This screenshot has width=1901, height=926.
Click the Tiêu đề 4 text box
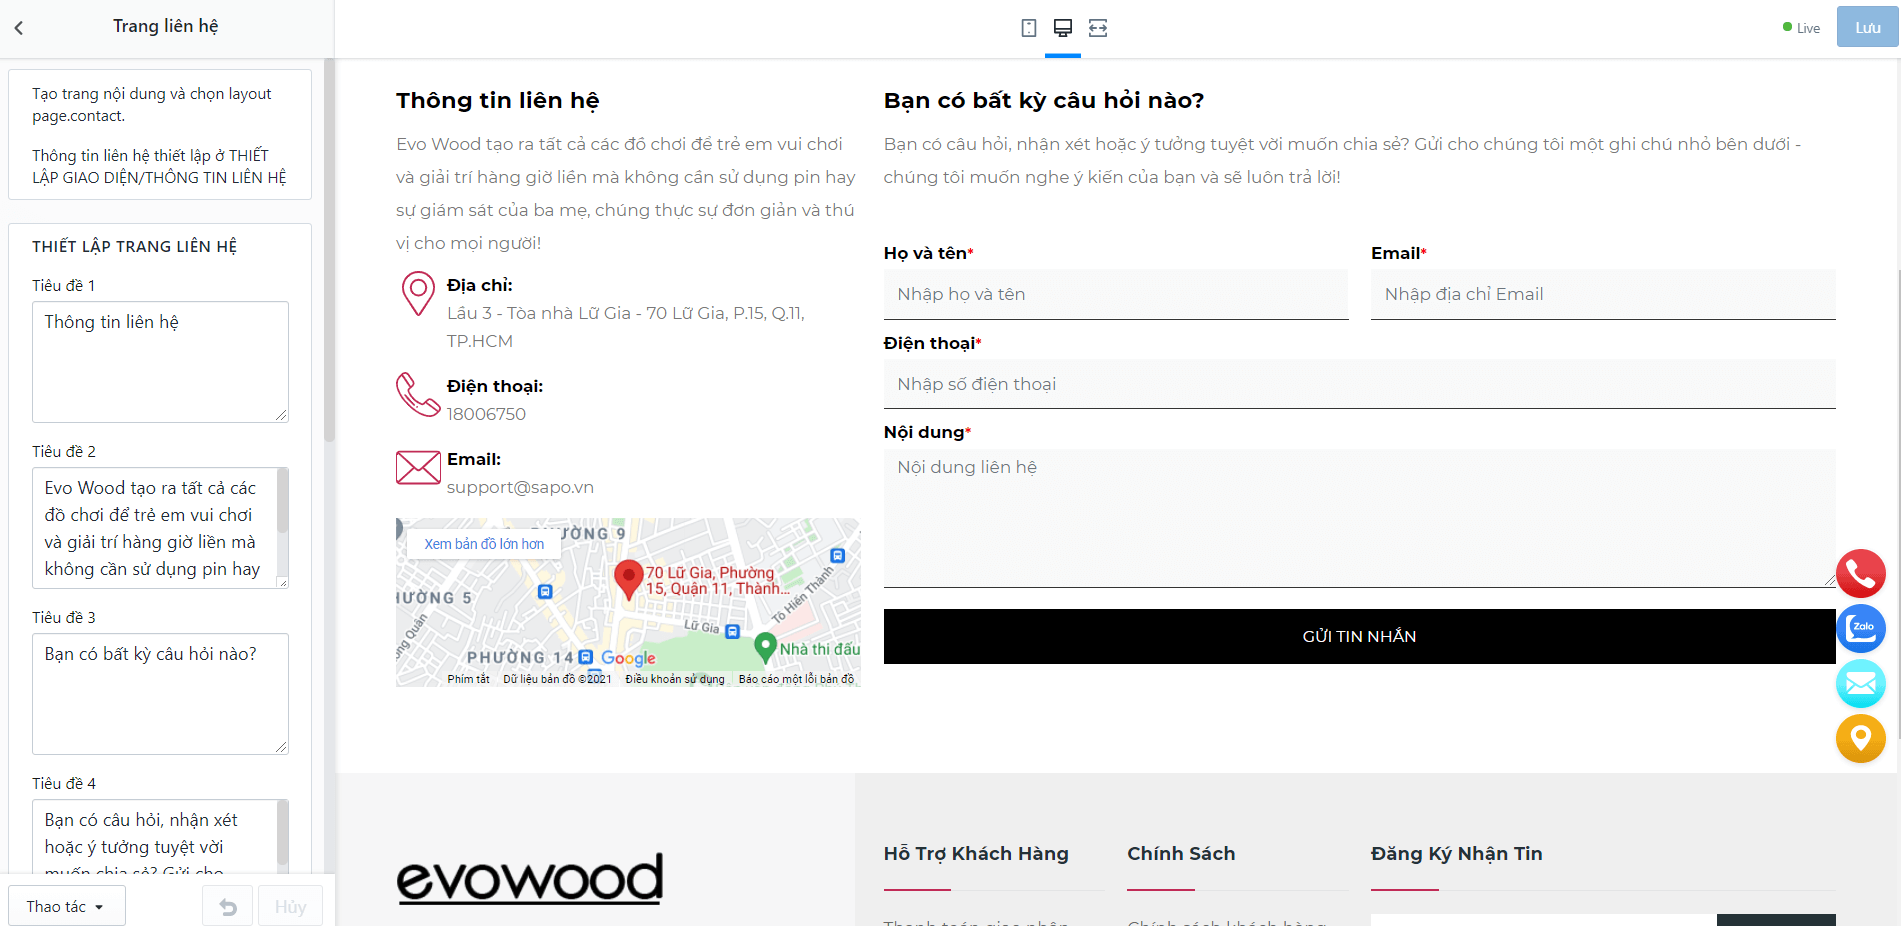click(160, 838)
